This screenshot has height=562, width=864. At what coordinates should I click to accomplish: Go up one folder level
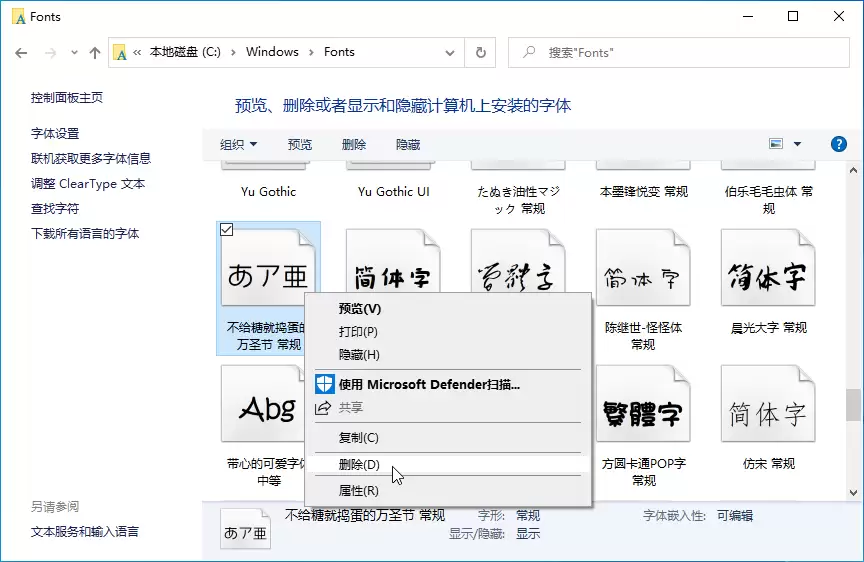(x=95, y=53)
